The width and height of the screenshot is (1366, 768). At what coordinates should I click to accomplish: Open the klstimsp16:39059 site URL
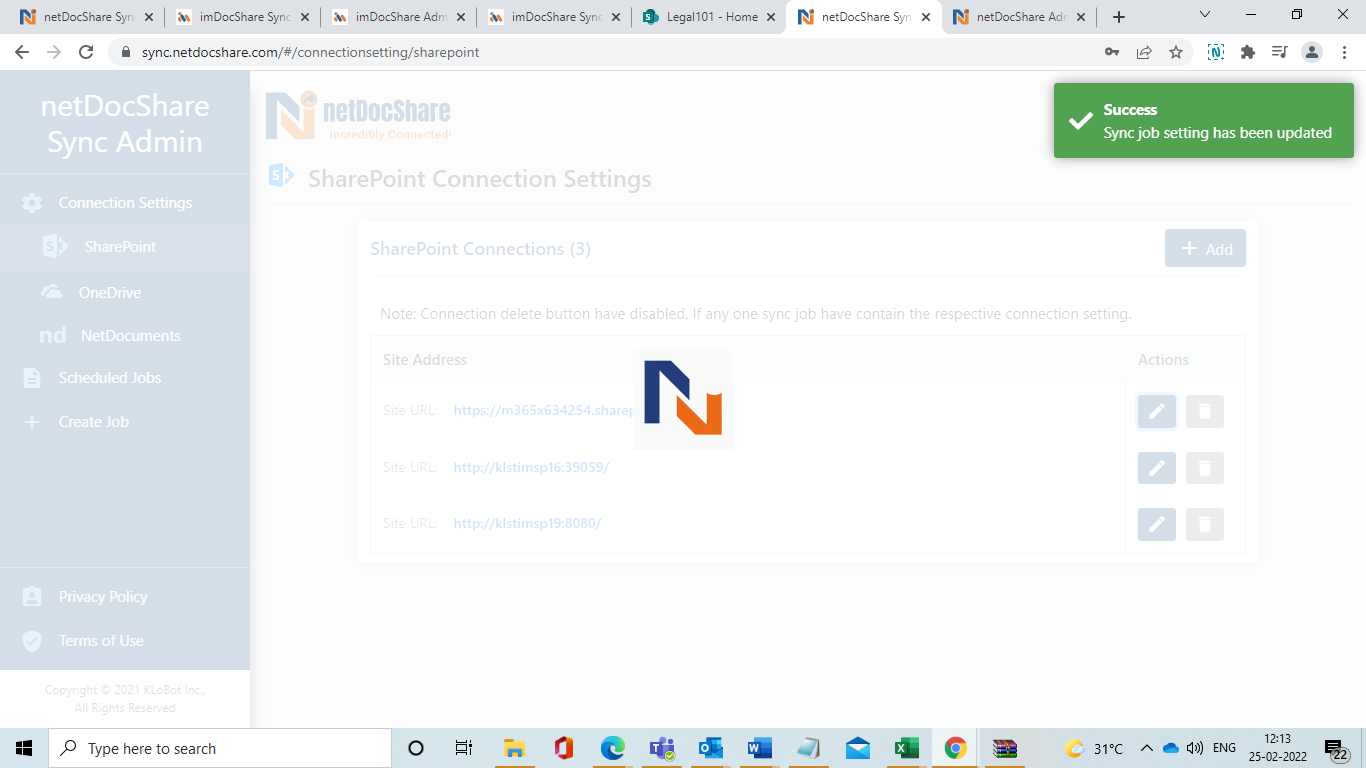click(x=531, y=467)
